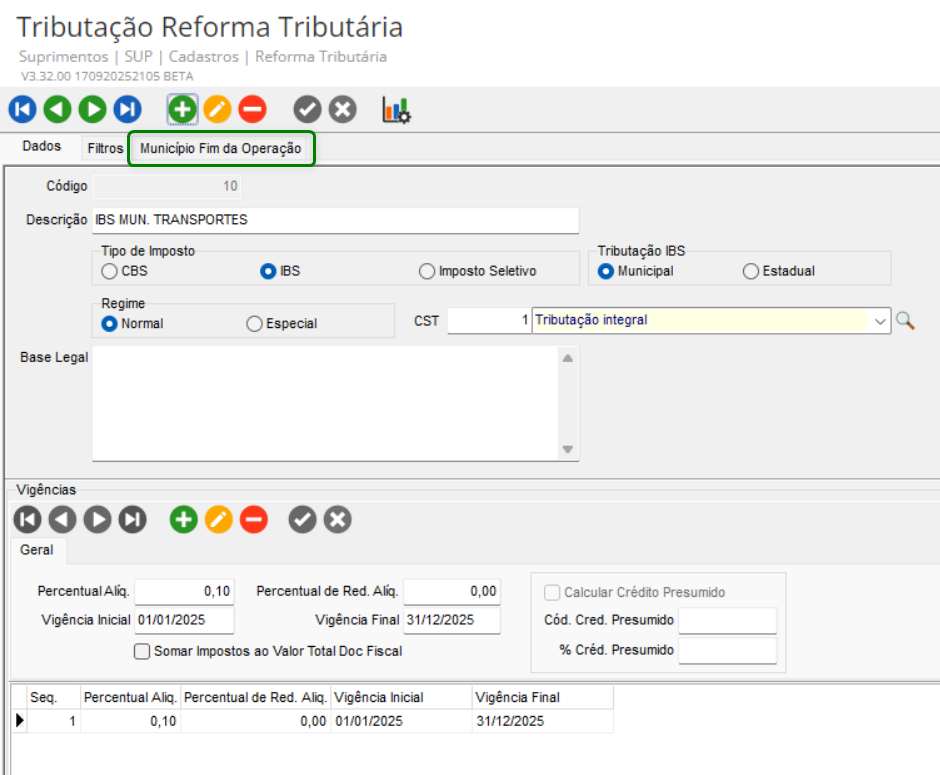Select Imposto Seletivo tax type
The width and height of the screenshot is (940, 775).
[427, 272]
